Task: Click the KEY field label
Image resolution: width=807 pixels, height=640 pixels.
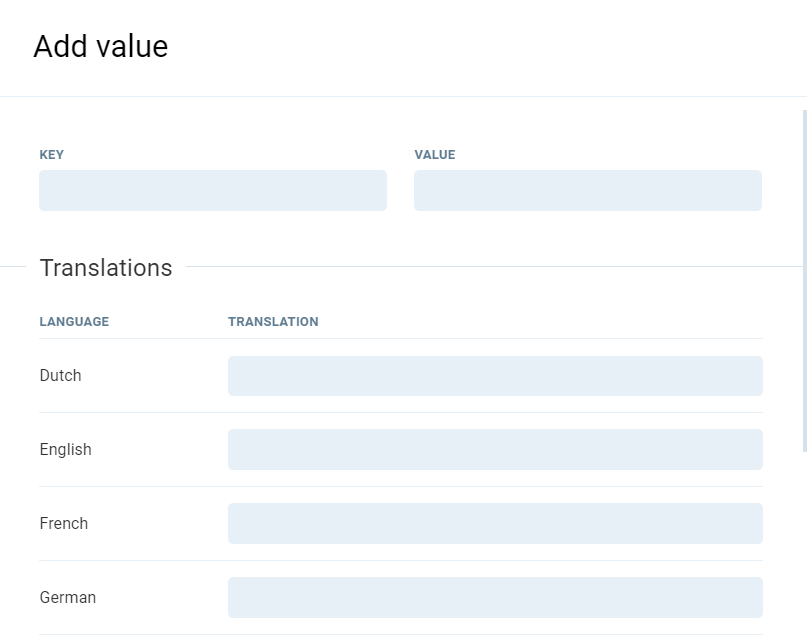Action: pyautogui.click(x=52, y=155)
